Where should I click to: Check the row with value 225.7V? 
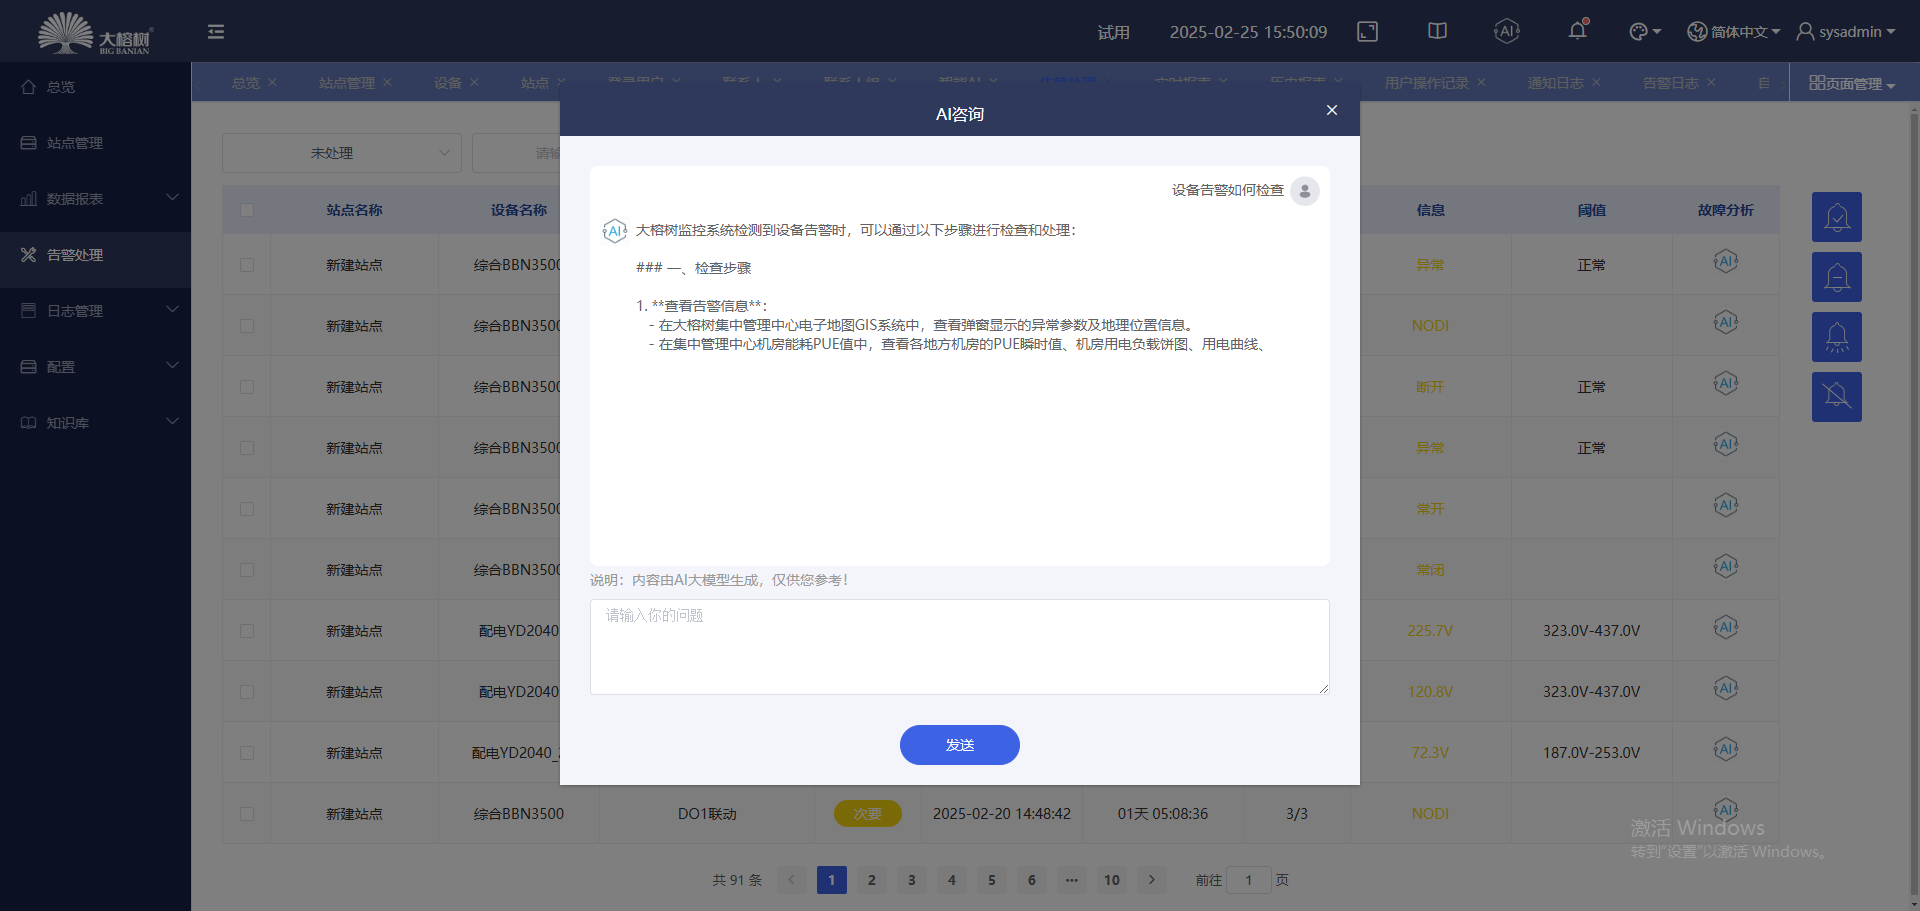pos(247,631)
